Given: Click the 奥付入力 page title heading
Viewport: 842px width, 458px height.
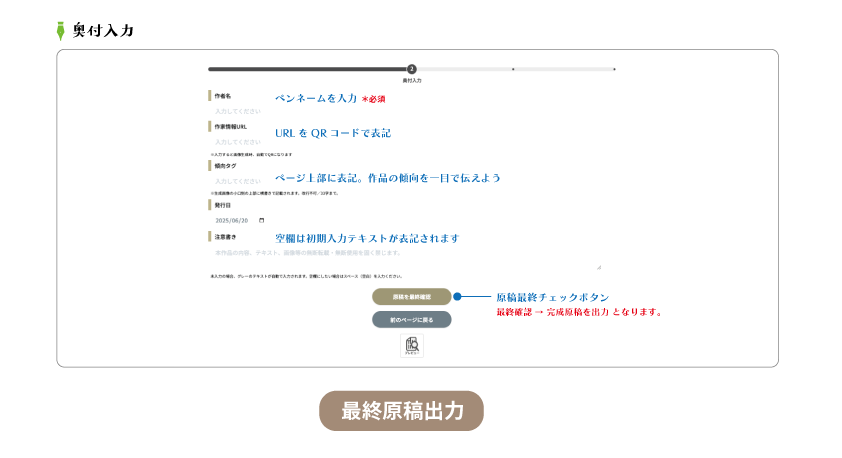Looking at the screenshot, I should [103, 30].
